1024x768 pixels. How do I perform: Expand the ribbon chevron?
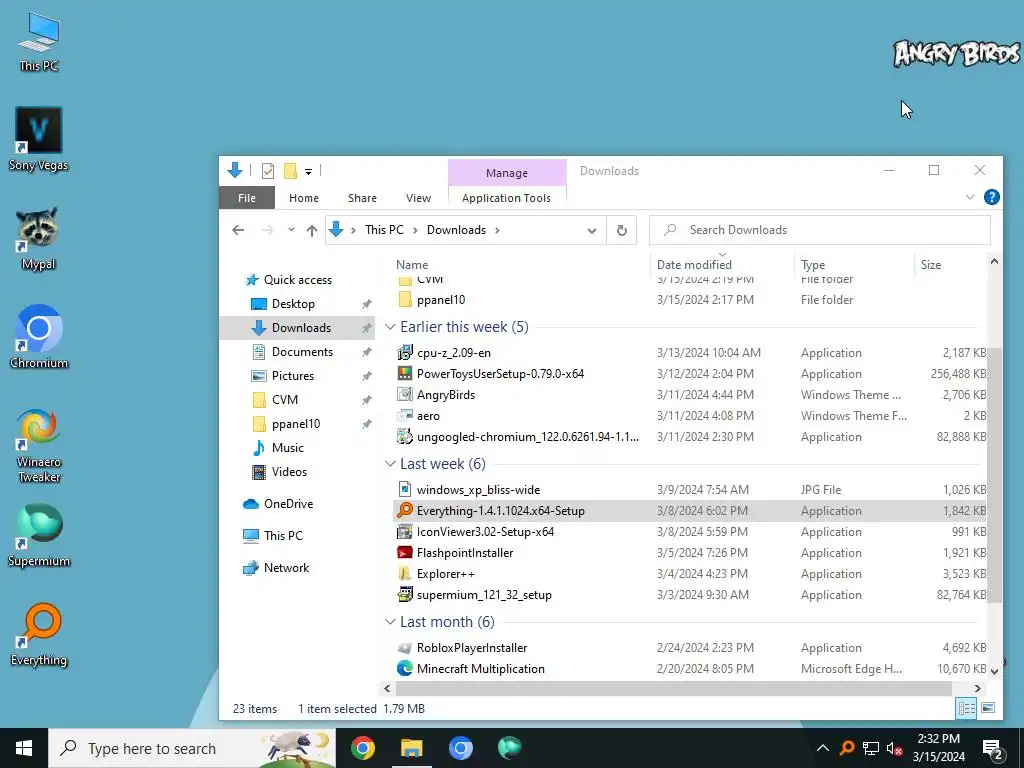970,197
